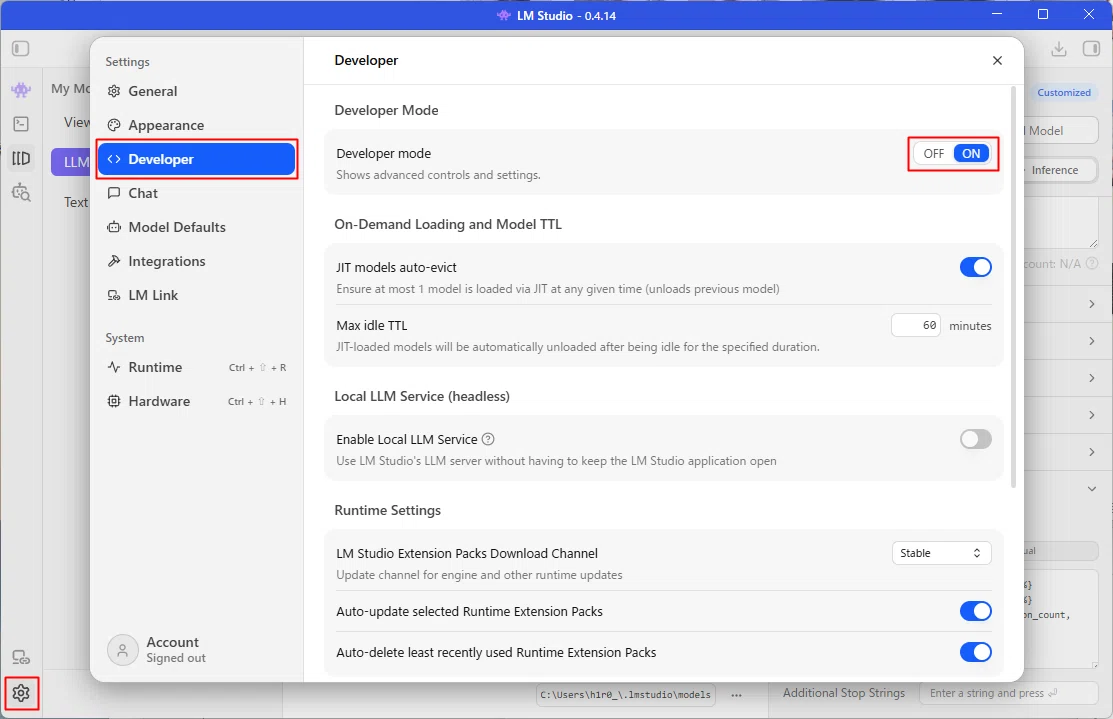Click LM Link icon above settings gear
This screenshot has height=719, width=1113.
click(21, 658)
